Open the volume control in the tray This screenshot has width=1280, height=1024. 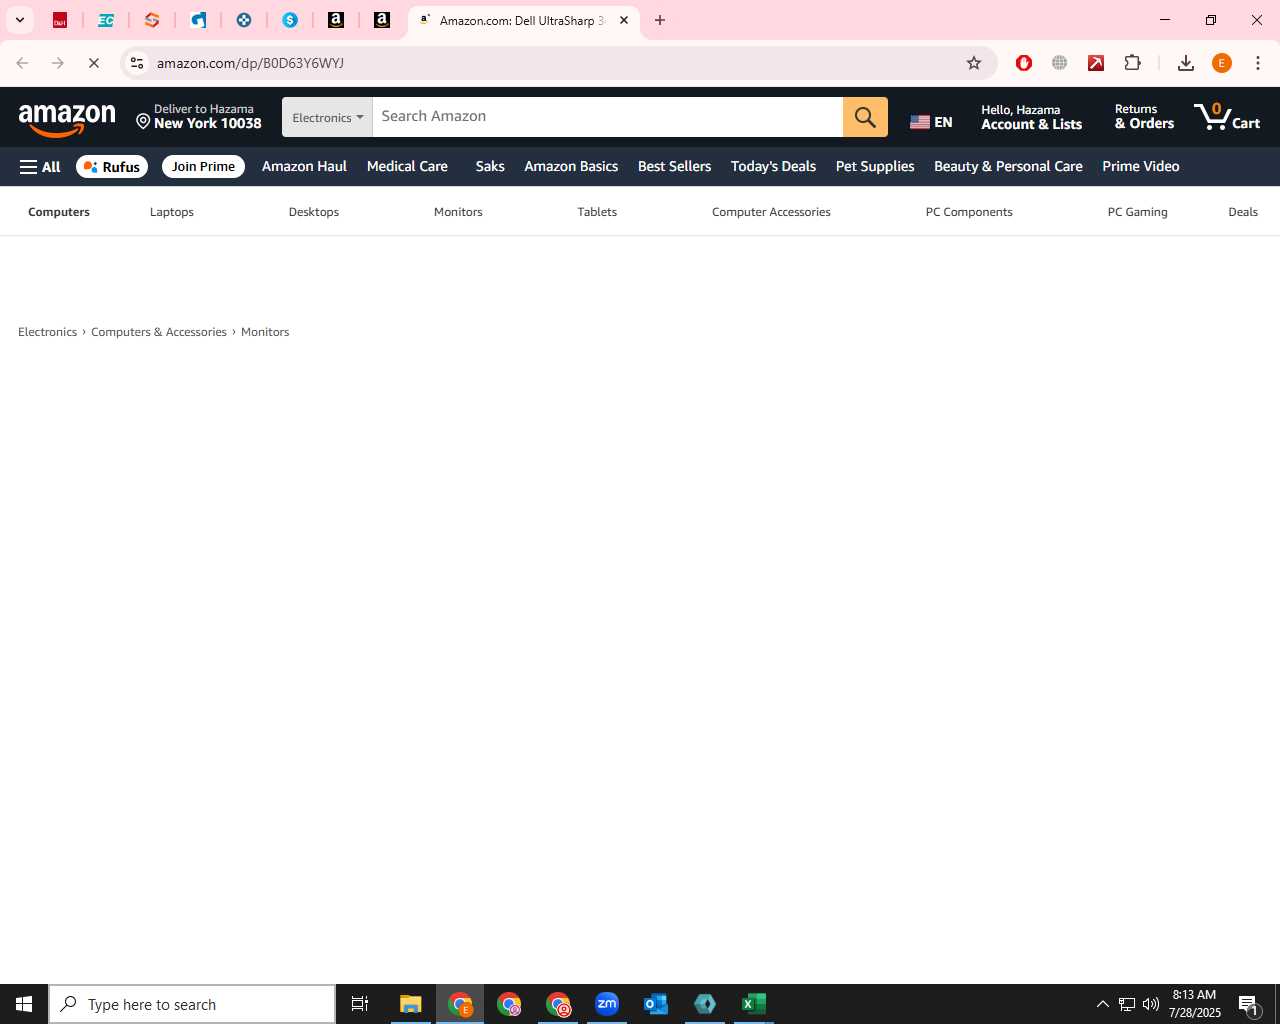point(1151,1004)
